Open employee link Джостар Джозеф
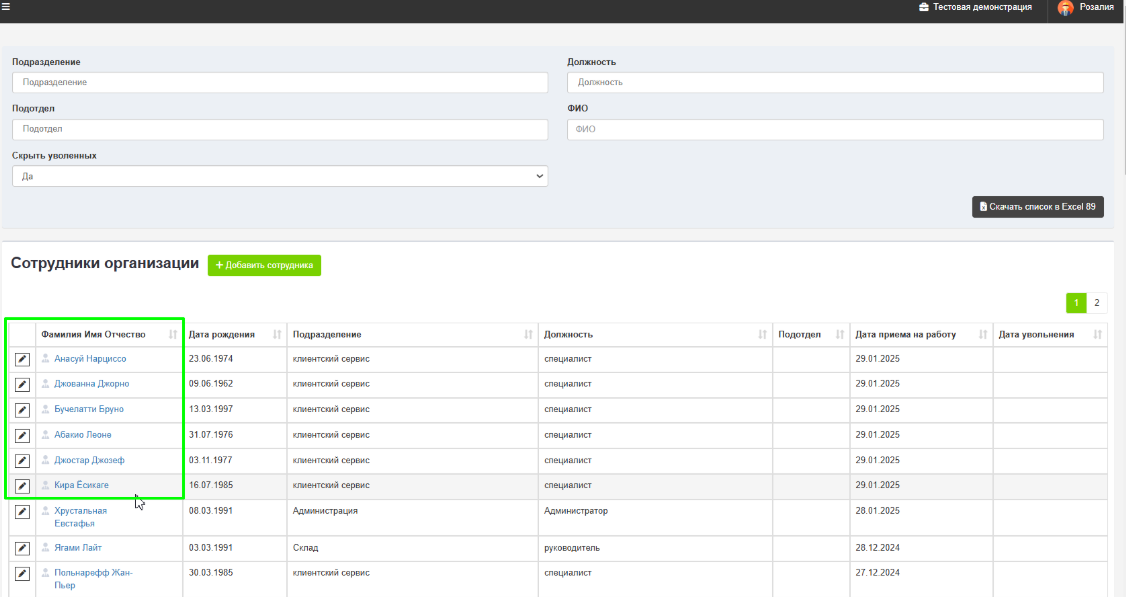 coord(89,460)
